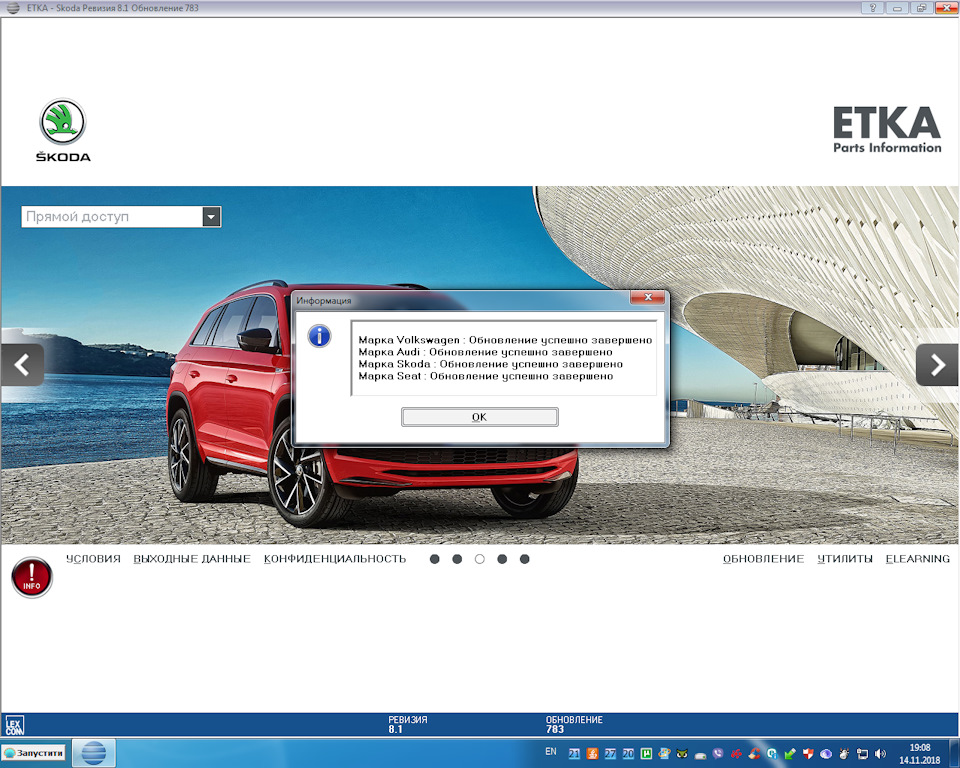Click the Марка Volkswagen update line

click(505, 340)
